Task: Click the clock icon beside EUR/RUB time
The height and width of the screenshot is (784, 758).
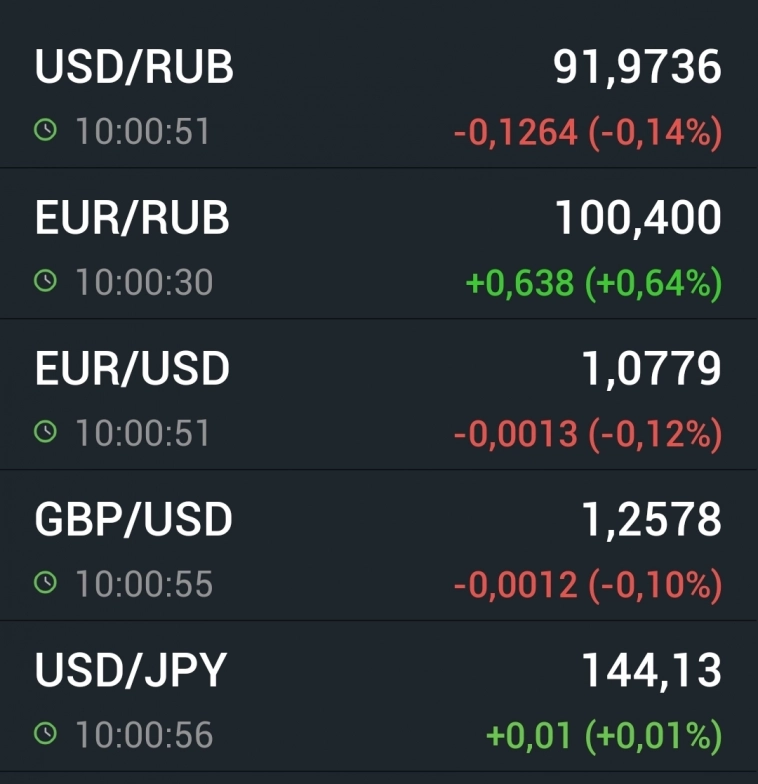Action: point(45,281)
